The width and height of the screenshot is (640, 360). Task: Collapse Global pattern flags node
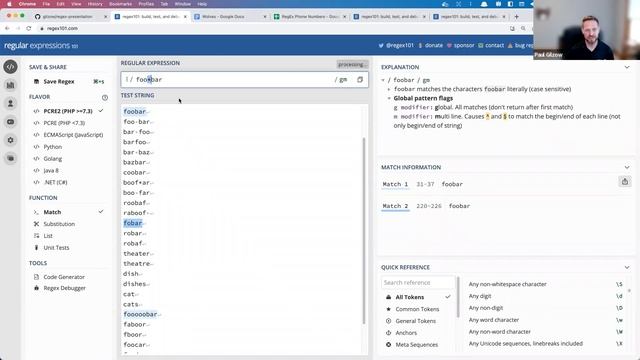click(389, 98)
